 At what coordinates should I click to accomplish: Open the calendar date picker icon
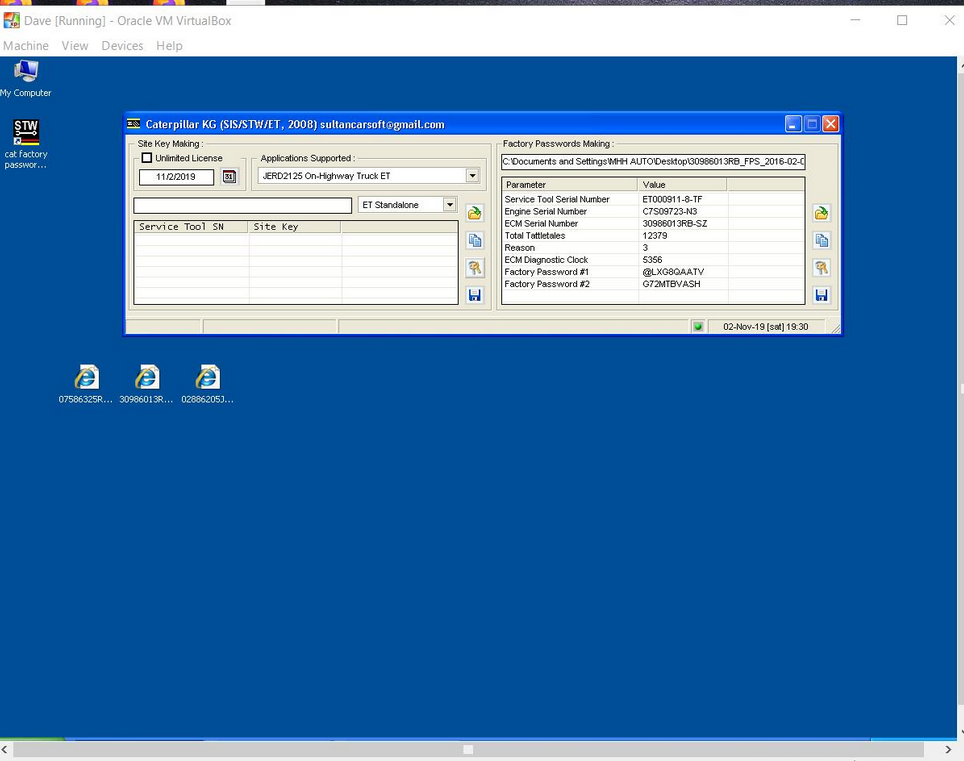pyautogui.click(x=229, y=176)
